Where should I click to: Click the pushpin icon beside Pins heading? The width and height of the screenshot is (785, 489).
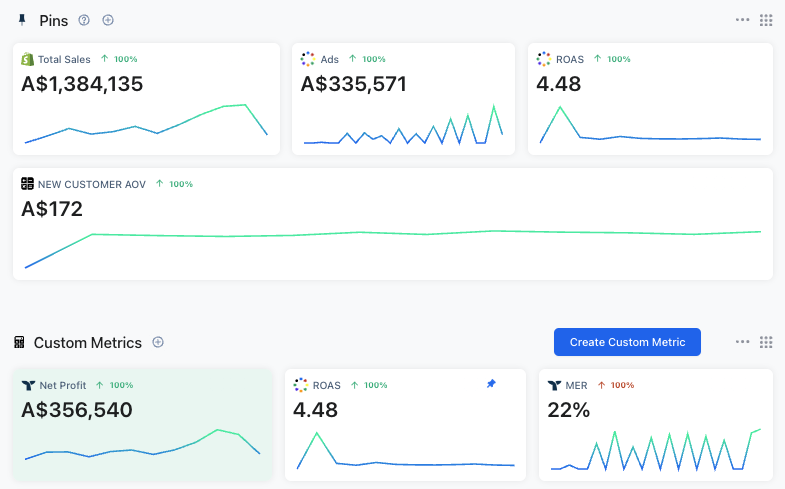22,20
